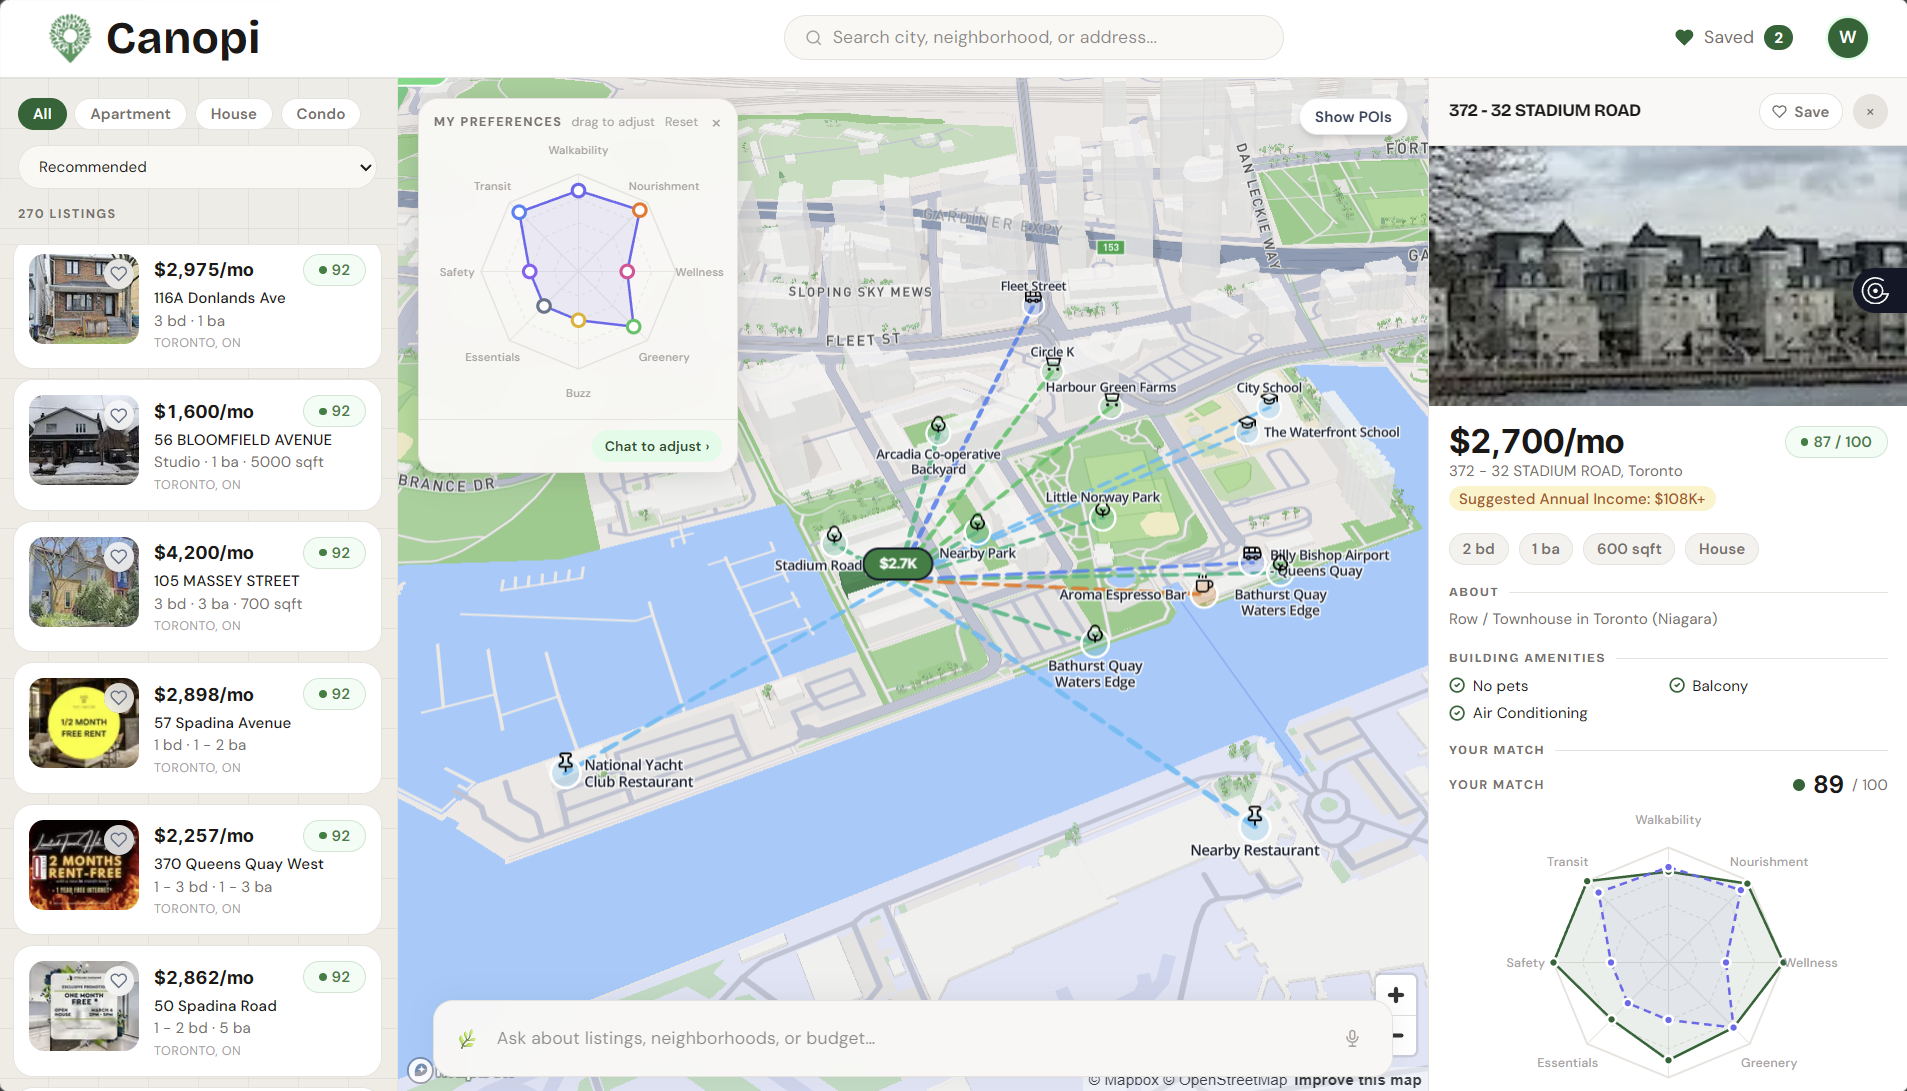Click the 372 Stadium Road property photo
The height and width of the screenshot is (1091, 1907).
(1668, 276)
